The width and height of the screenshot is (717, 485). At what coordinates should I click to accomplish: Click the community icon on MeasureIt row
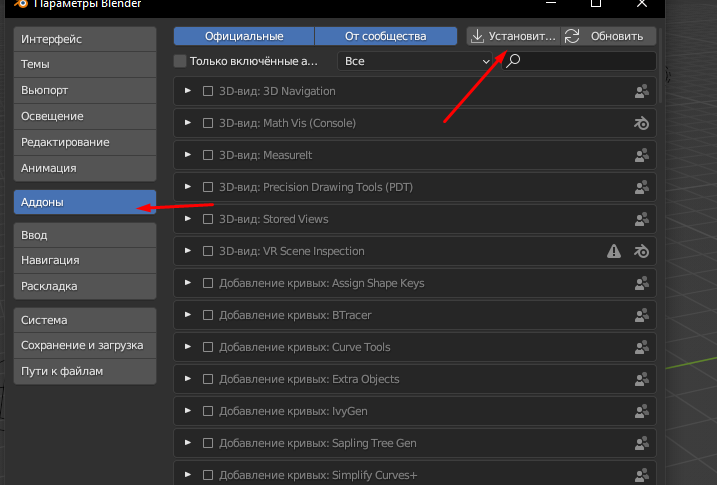pyautogui.click(x=642, y=155)
